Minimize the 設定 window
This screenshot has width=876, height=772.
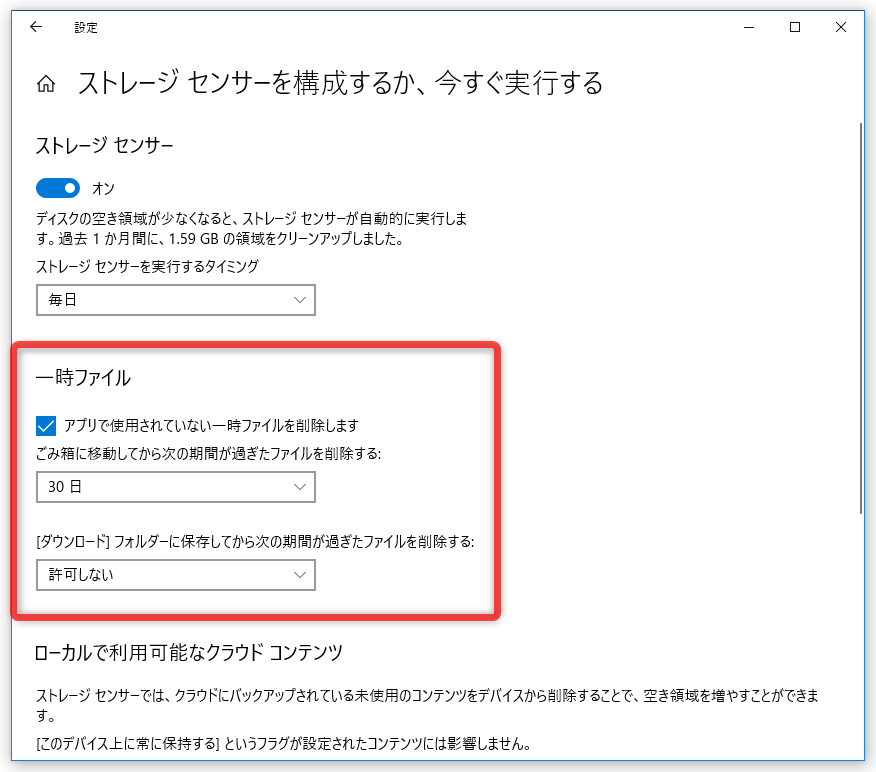tap(749, 27)
